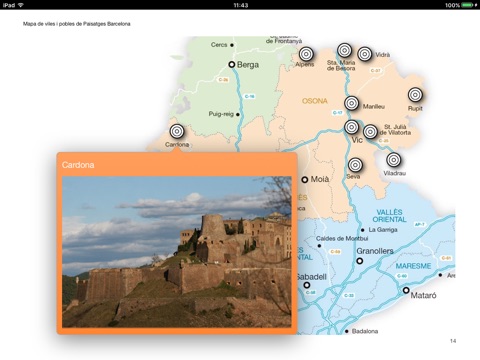Screen dimensions: 480x360
Task: Tap the Cardona castle photo
Action: click(x=177, y=252)
